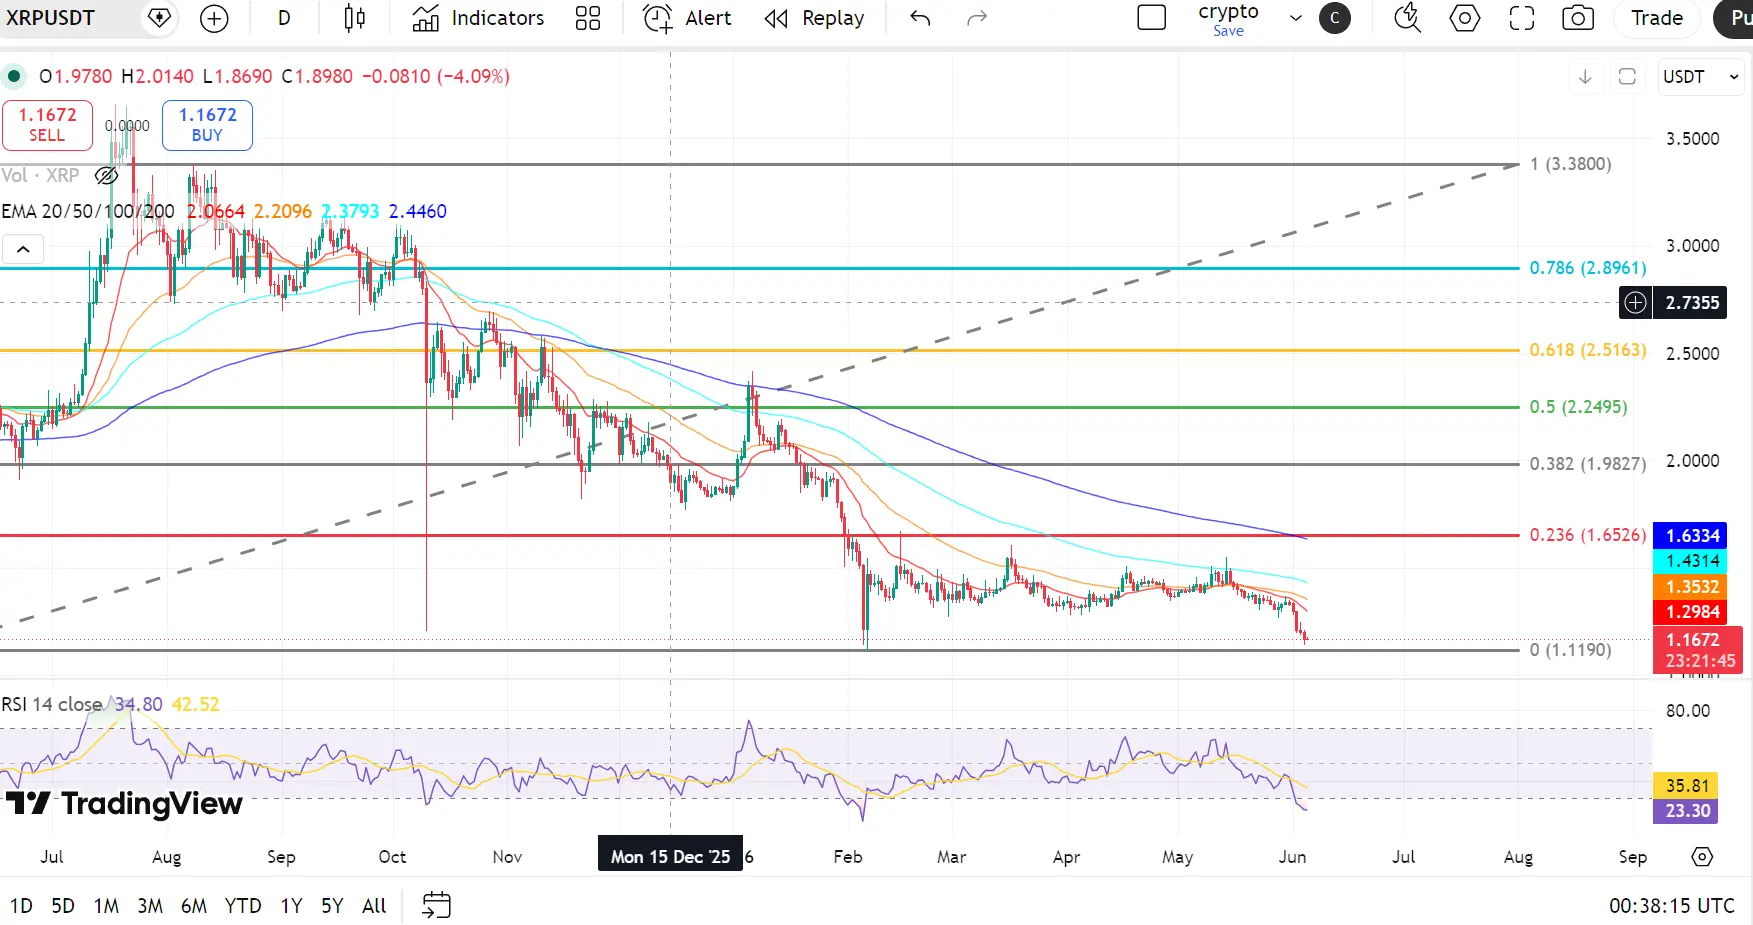
Task: Select the 0.236 (1.6526) Fibonacci level
Action: pyautogui.click(x=1588, y=535)
